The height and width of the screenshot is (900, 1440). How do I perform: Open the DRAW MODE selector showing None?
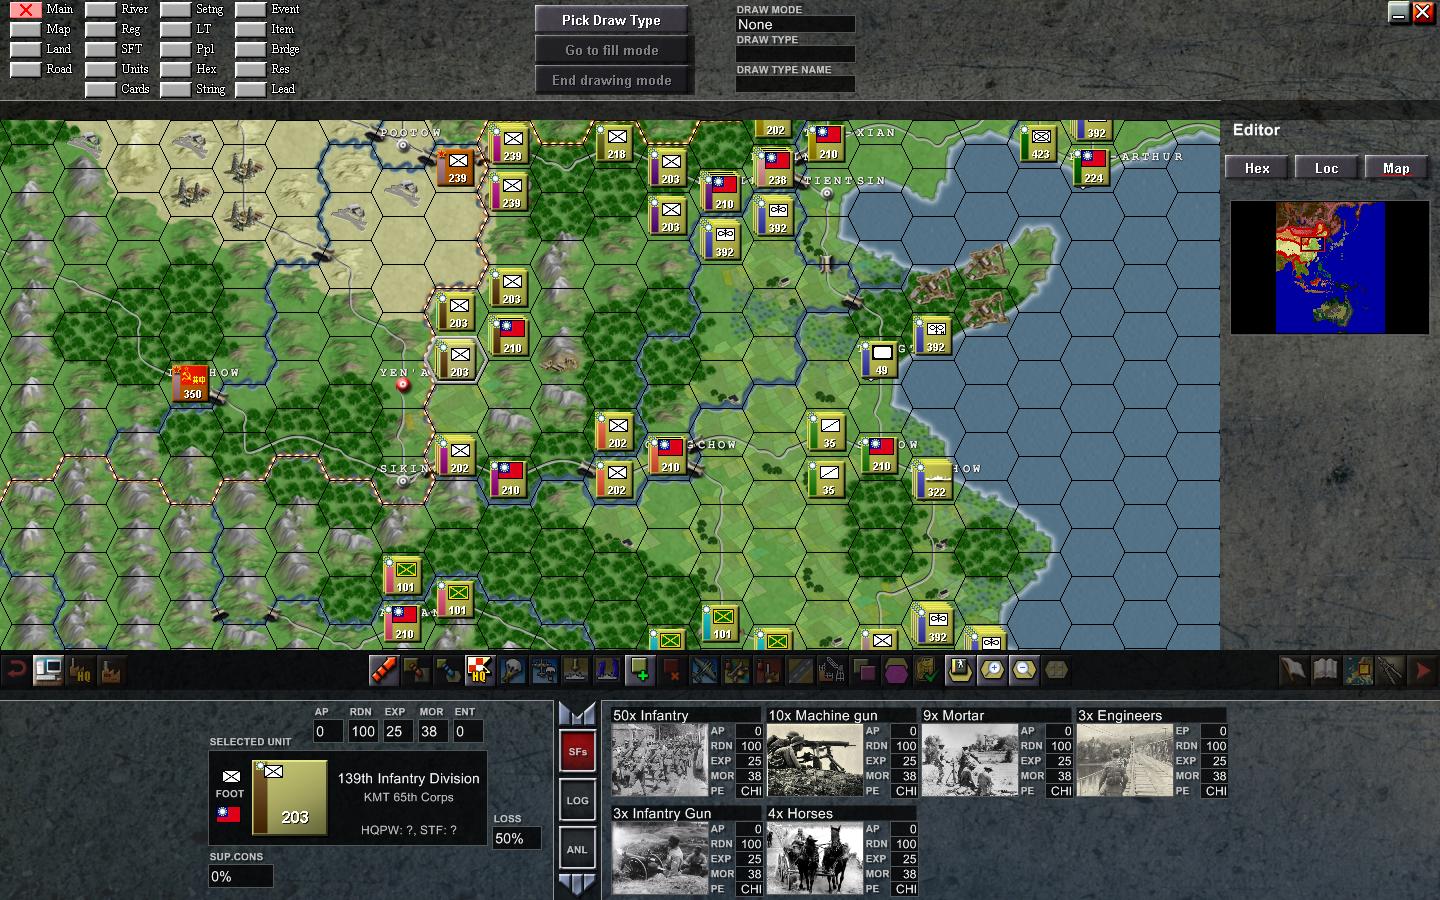tap(795, 24)
